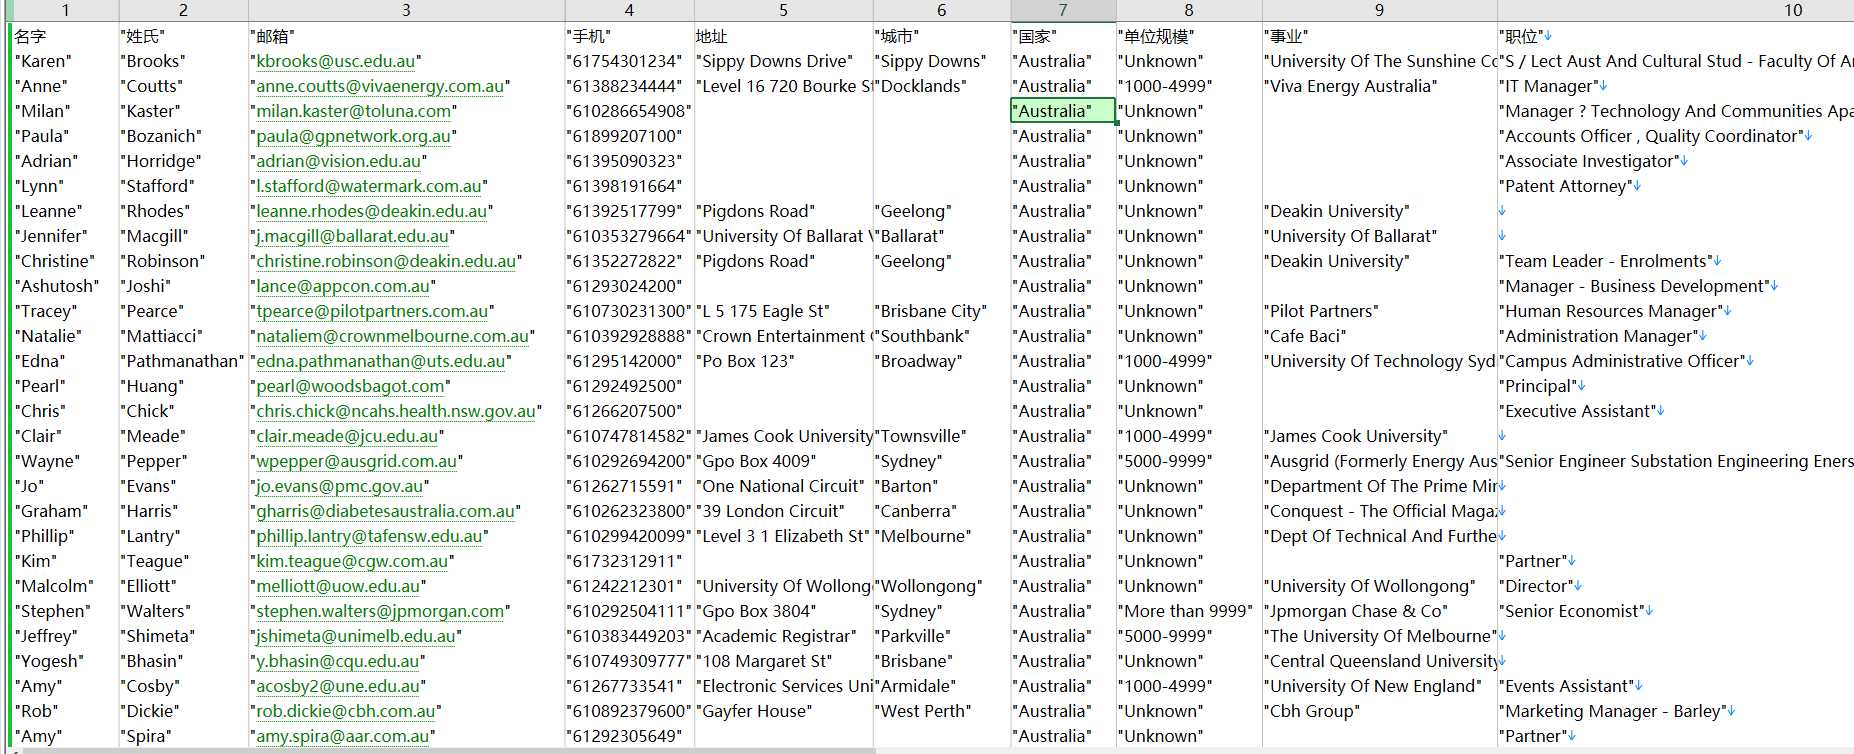Select column 7 header

coord(1063,10)
